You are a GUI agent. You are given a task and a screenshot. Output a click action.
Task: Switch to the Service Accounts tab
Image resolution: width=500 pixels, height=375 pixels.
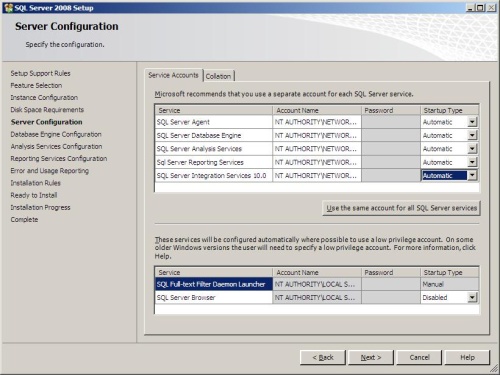click(x=173, y=75)
